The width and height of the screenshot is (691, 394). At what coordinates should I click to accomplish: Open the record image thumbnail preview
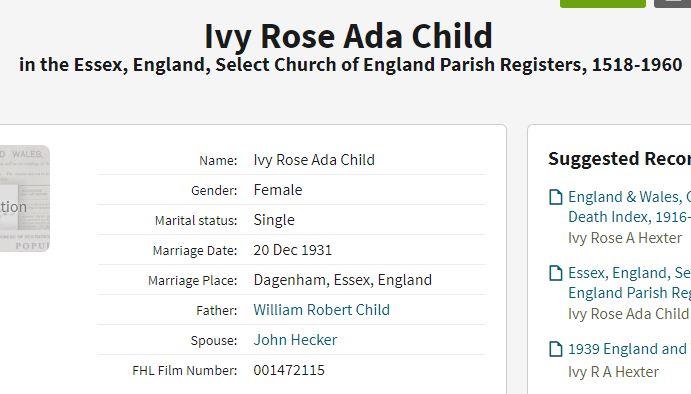25,198
